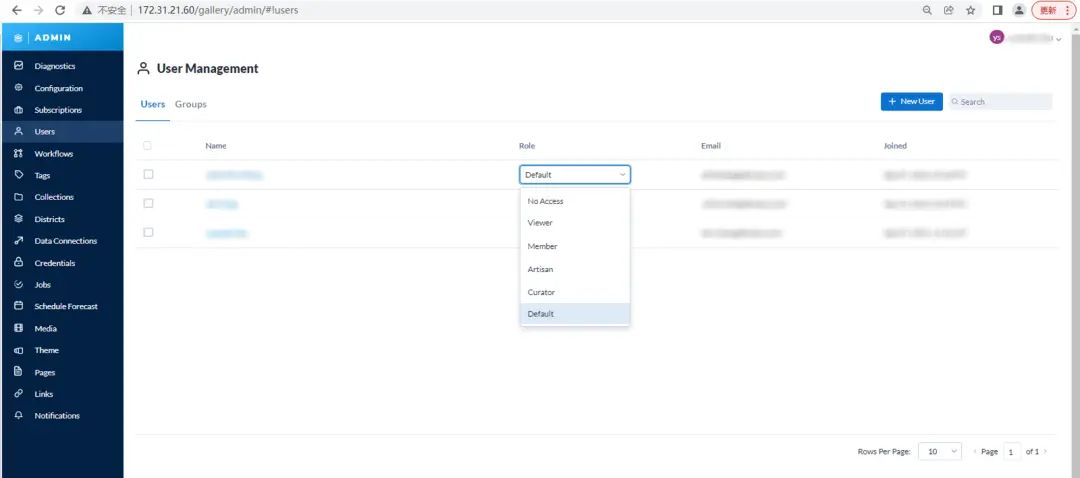Expand the account menu chevron at top right

[x=1058, y=39]
